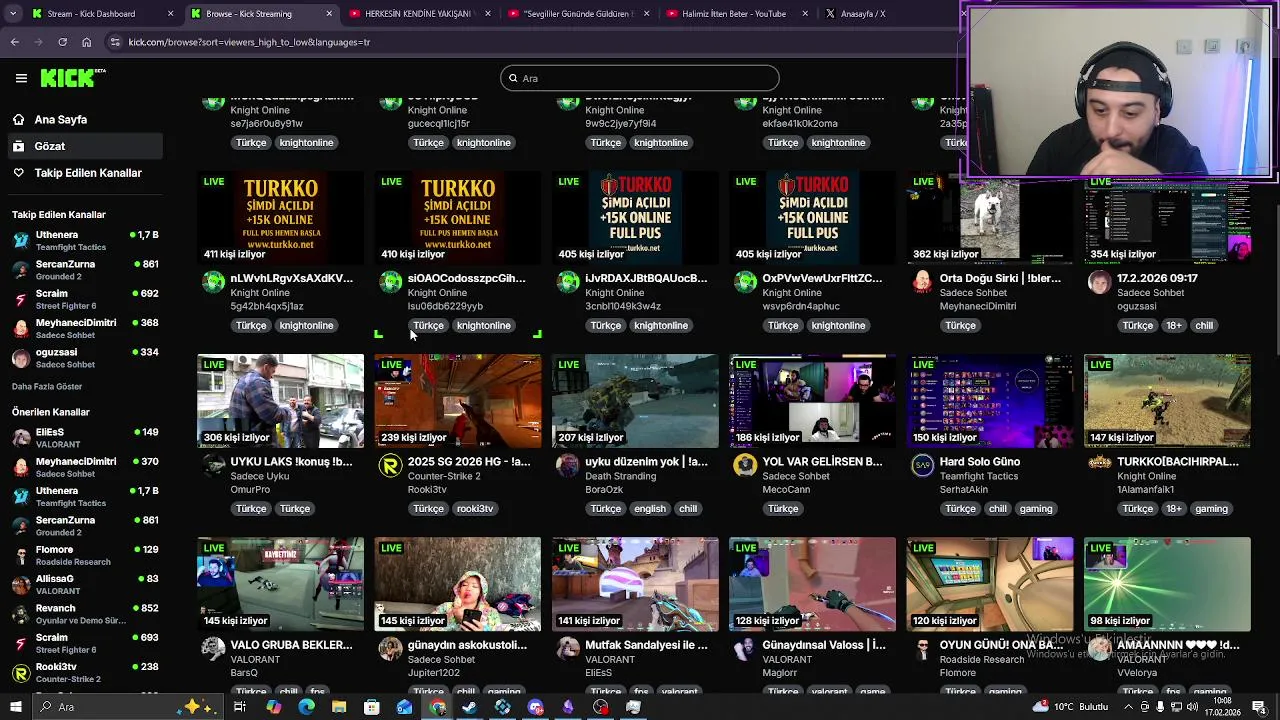The image size is (1280, 720).
Task: Open Task View on the taskbar
Action: [x=240, y=707]
